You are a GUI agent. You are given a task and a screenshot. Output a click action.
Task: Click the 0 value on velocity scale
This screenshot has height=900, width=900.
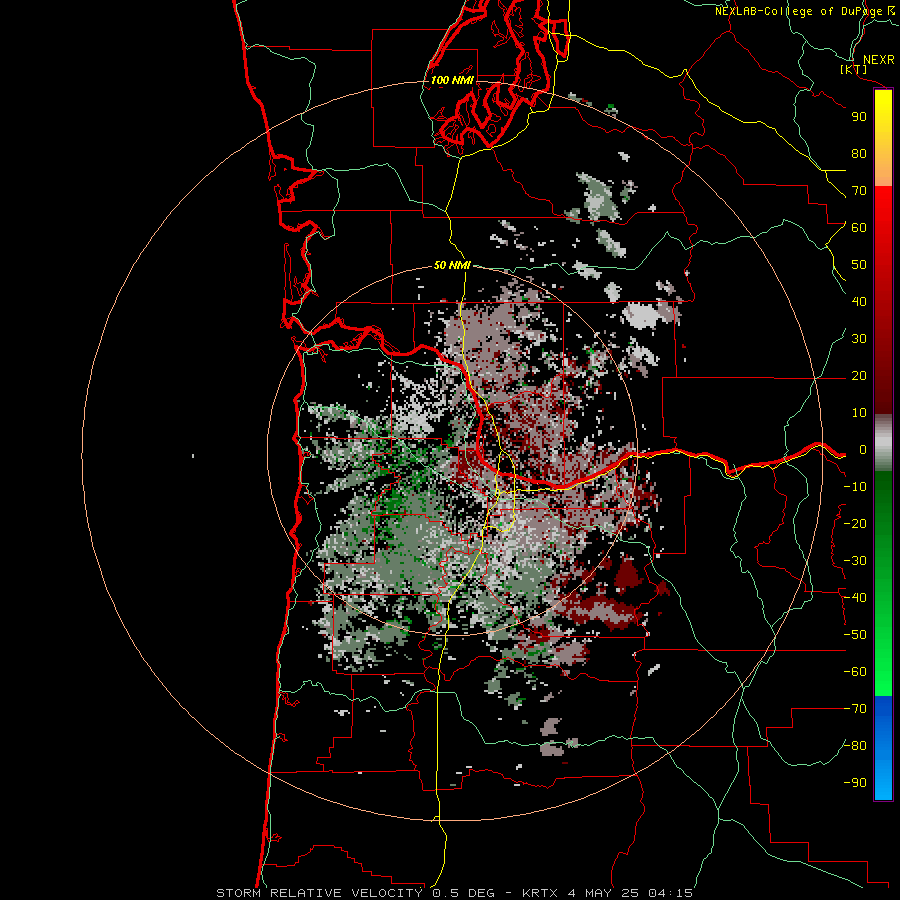[x=863, y=450]
